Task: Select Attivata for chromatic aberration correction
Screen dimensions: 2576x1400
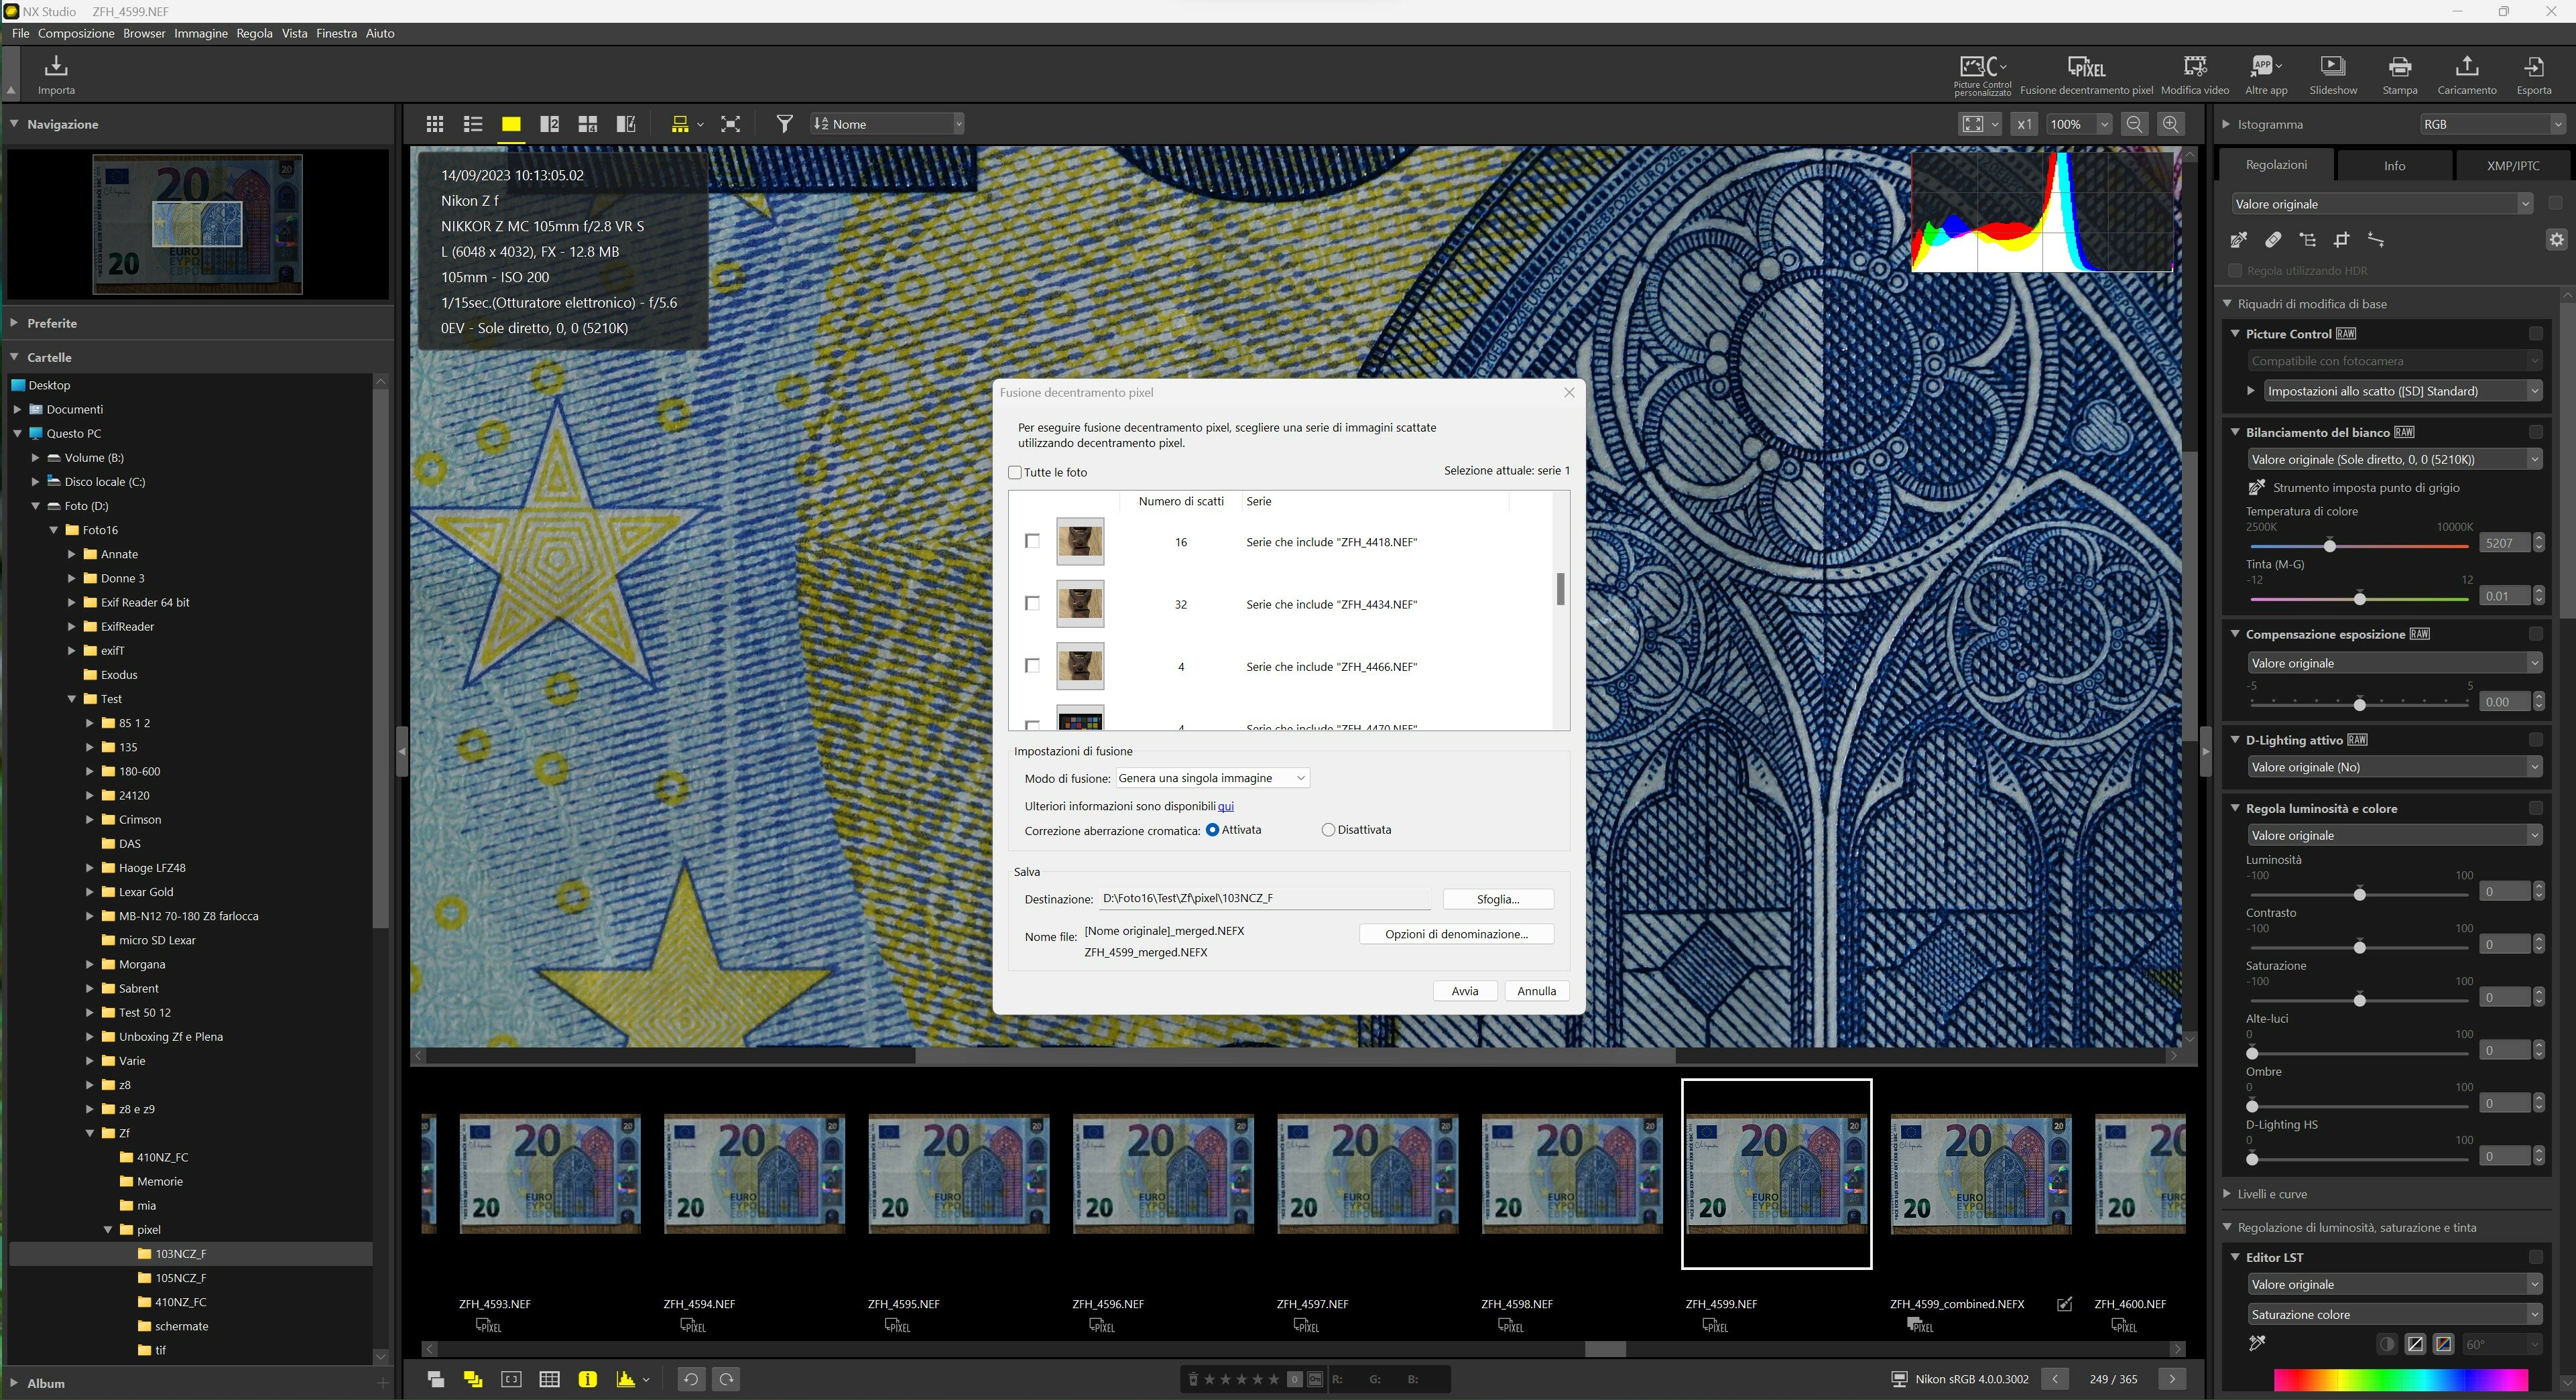Action: point(1213,830)
